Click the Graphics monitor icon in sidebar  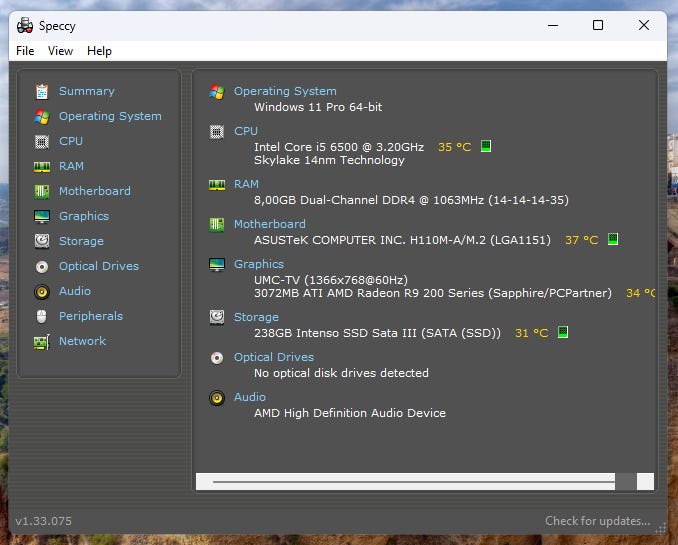(x=42, y=217)
